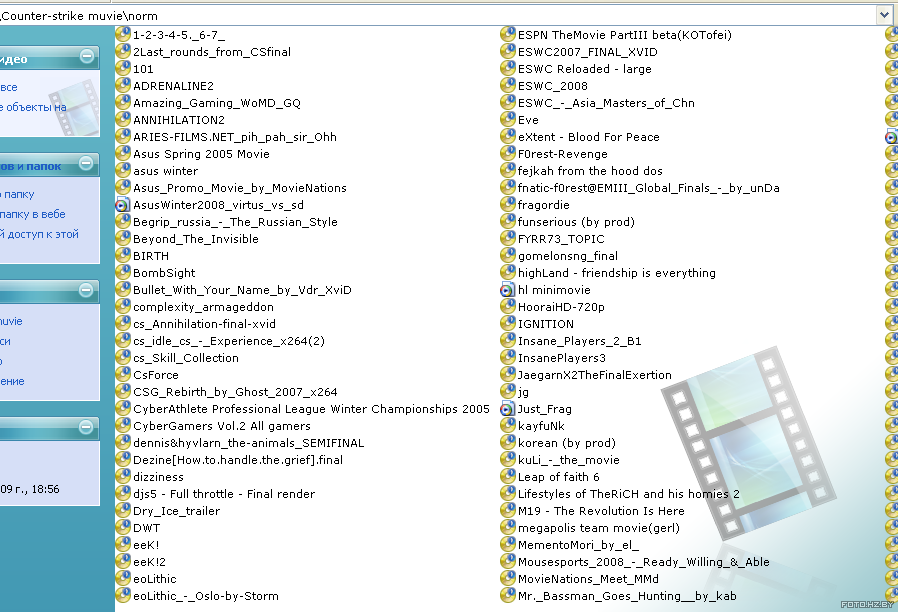Select 'gomelonsng_final' file name
The height and width of the screenshot is (612, 898).
pos(568,256)
